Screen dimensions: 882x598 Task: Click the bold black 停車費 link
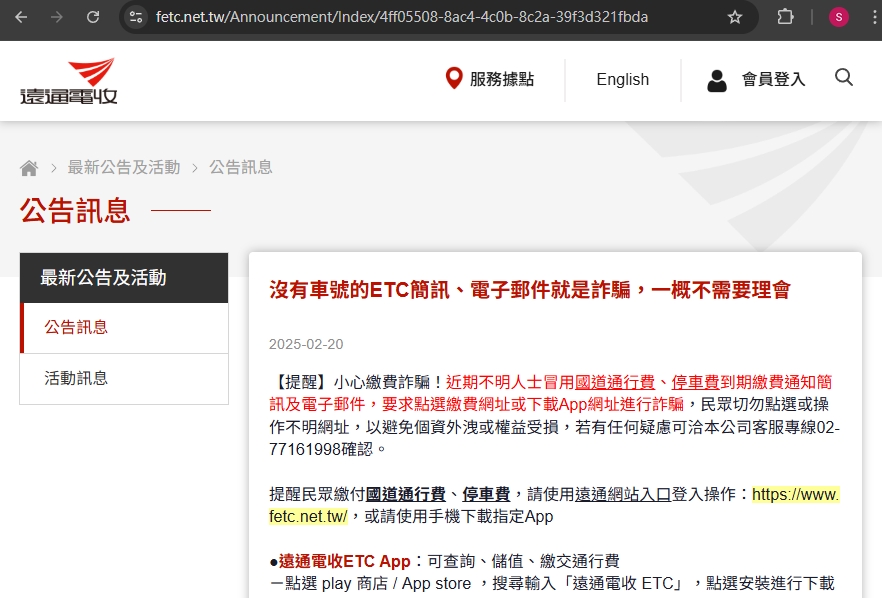pyautogui.click(x=486, y=494)
